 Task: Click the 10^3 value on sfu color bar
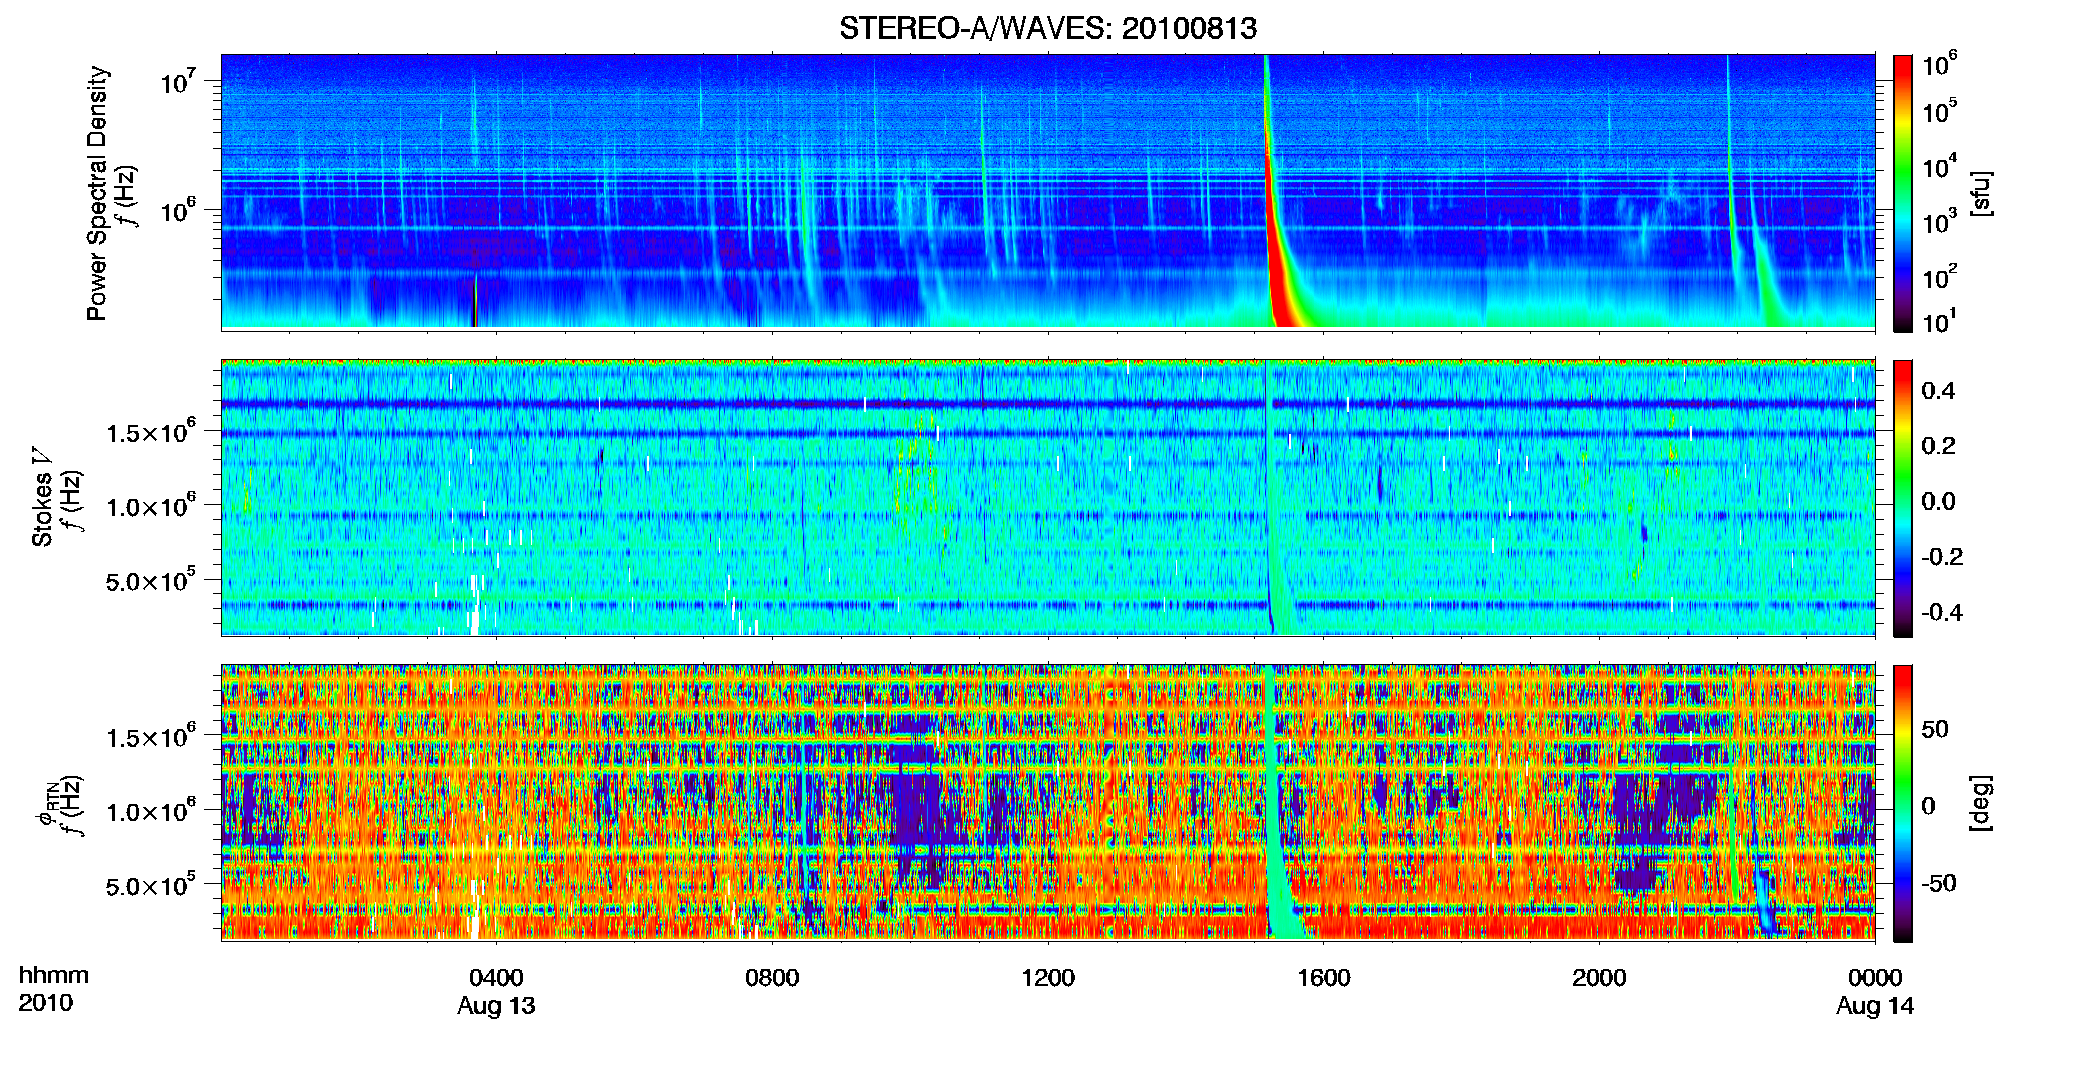[1940, 221]
